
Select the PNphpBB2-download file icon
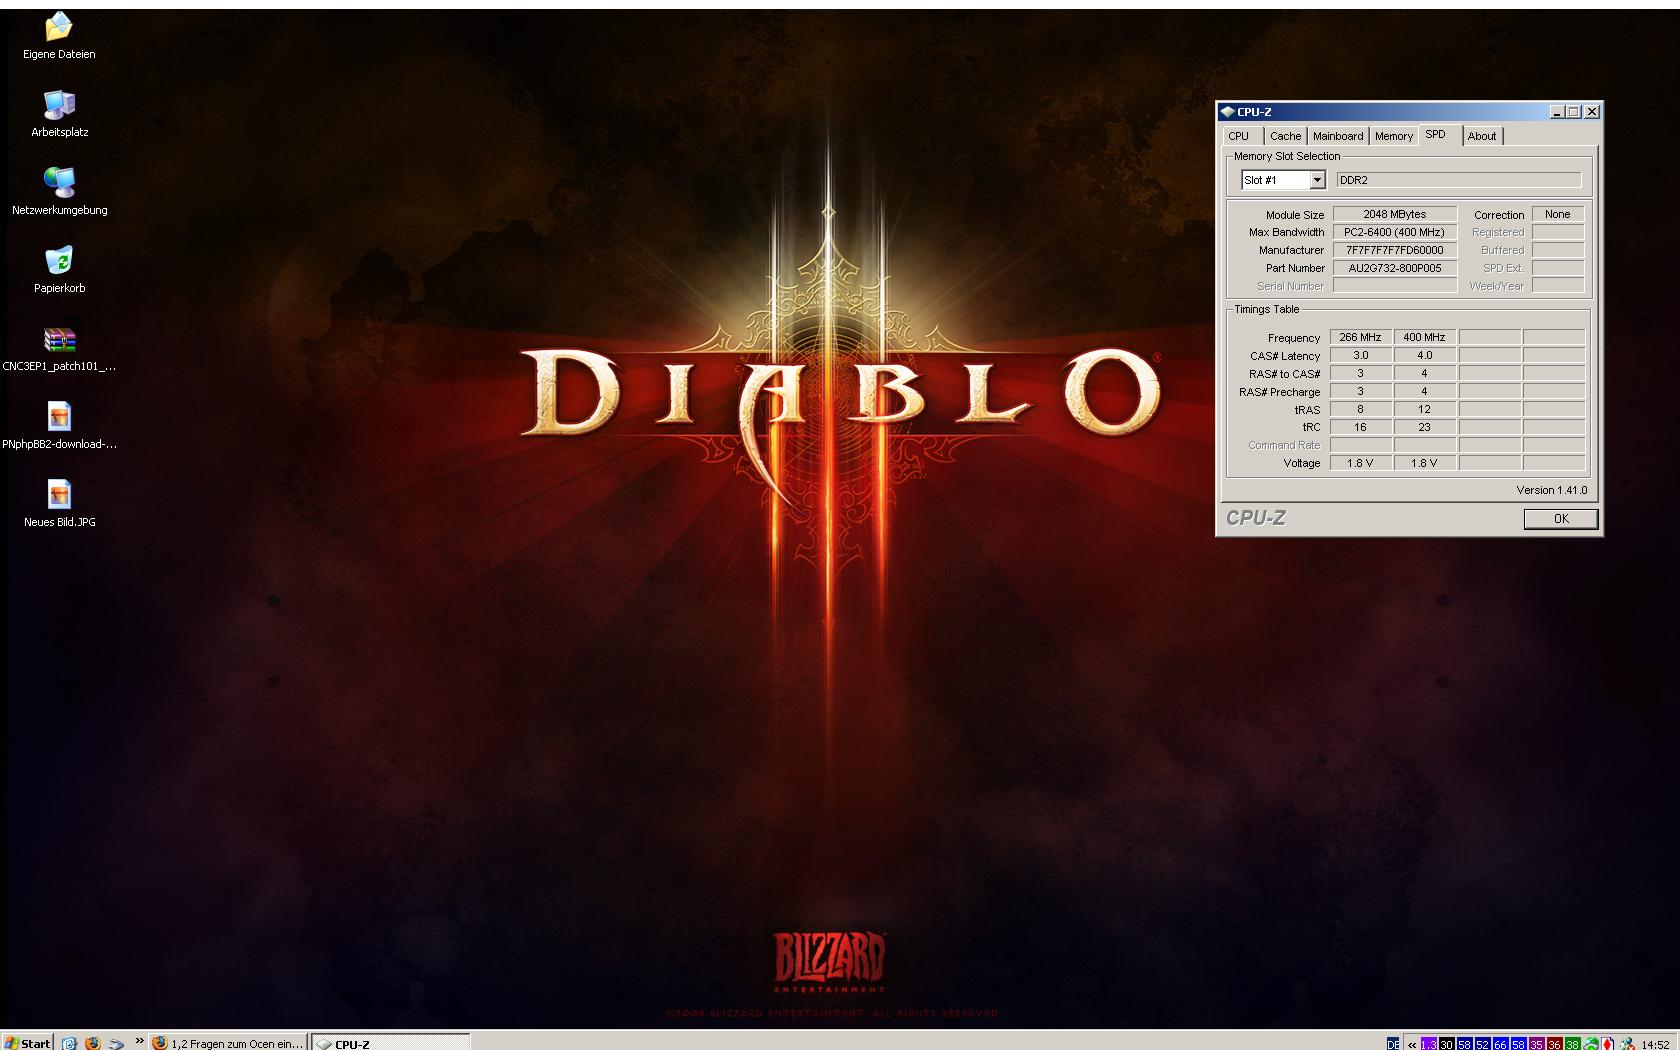(59, 426)
